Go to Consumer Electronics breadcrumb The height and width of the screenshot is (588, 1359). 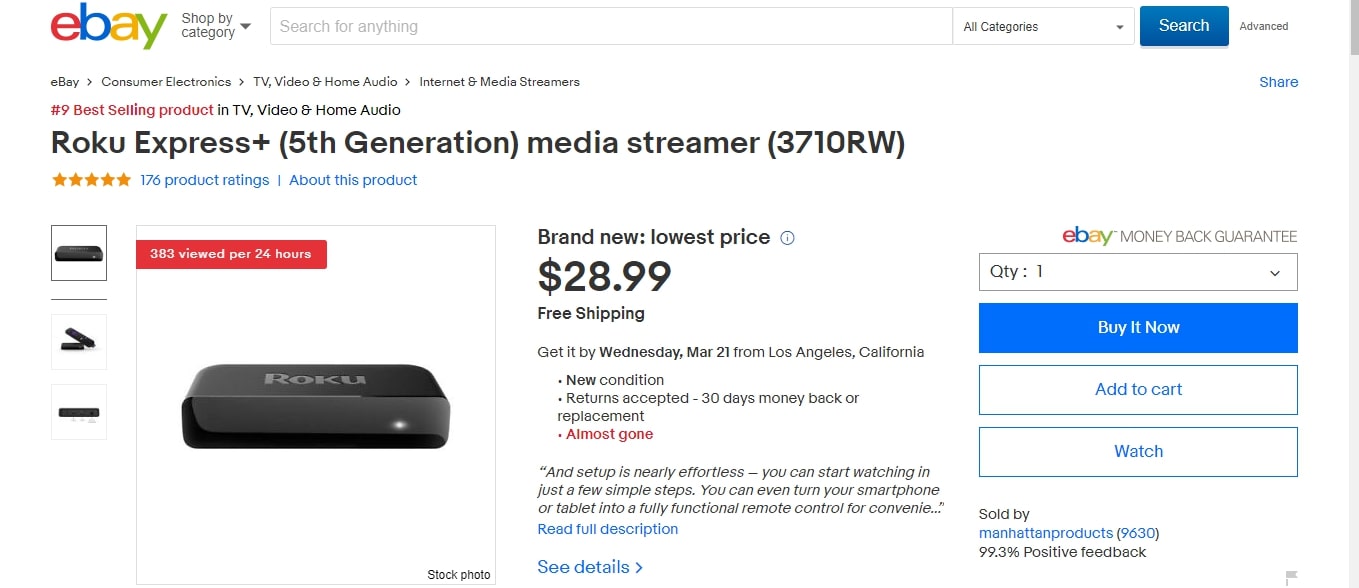pyautogui.click(x=166, y=82)
